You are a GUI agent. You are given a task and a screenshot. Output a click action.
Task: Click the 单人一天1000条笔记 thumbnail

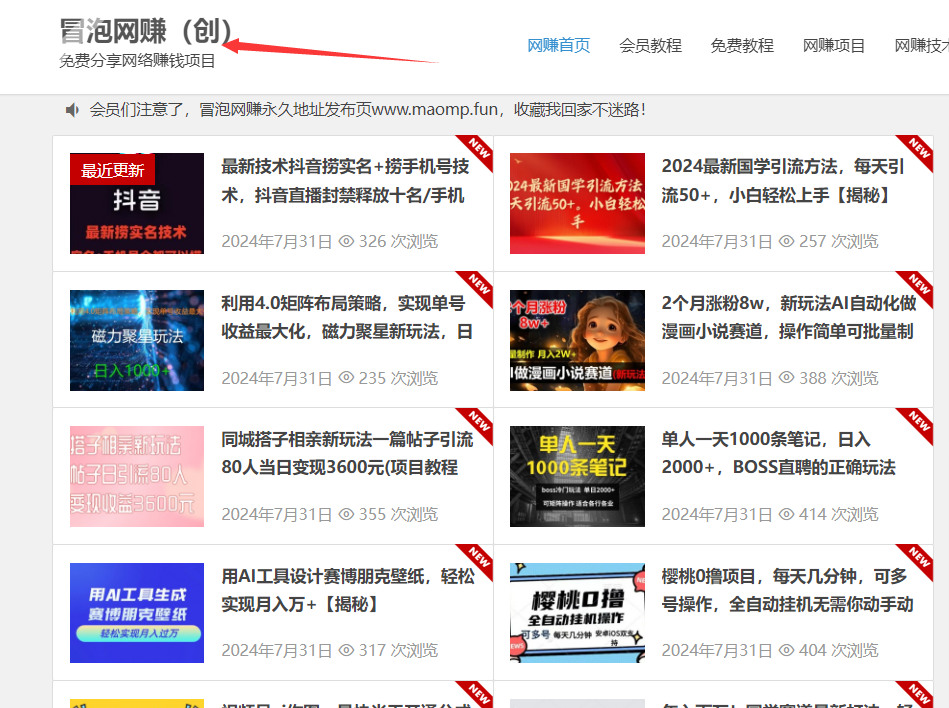[x=577, y=476]
